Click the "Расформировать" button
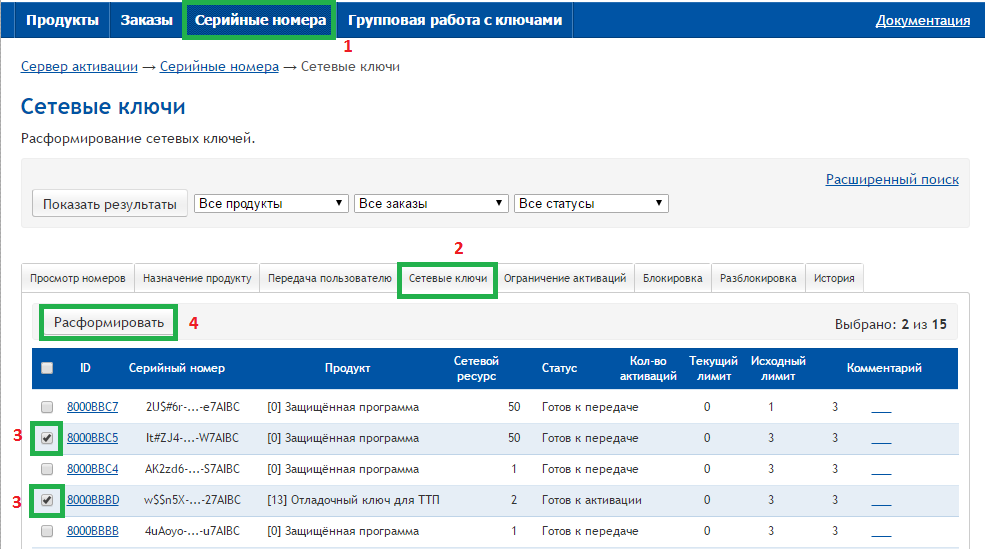This screenshot has width=985, height=549. 109,322
